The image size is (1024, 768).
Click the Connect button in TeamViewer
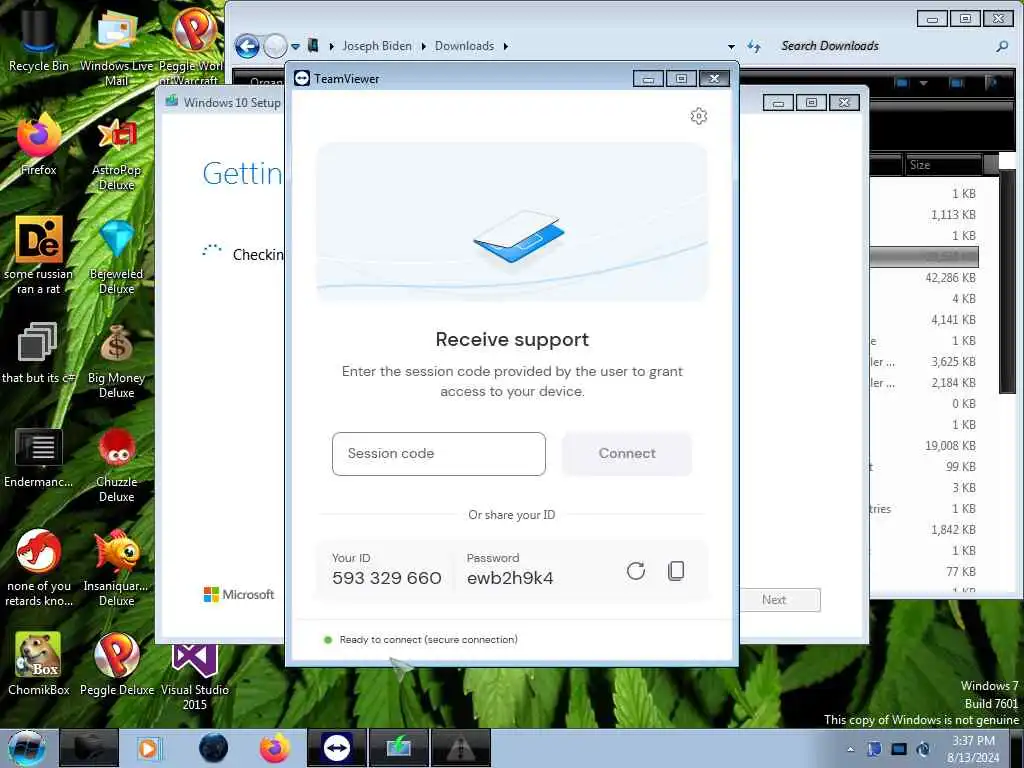626,454
